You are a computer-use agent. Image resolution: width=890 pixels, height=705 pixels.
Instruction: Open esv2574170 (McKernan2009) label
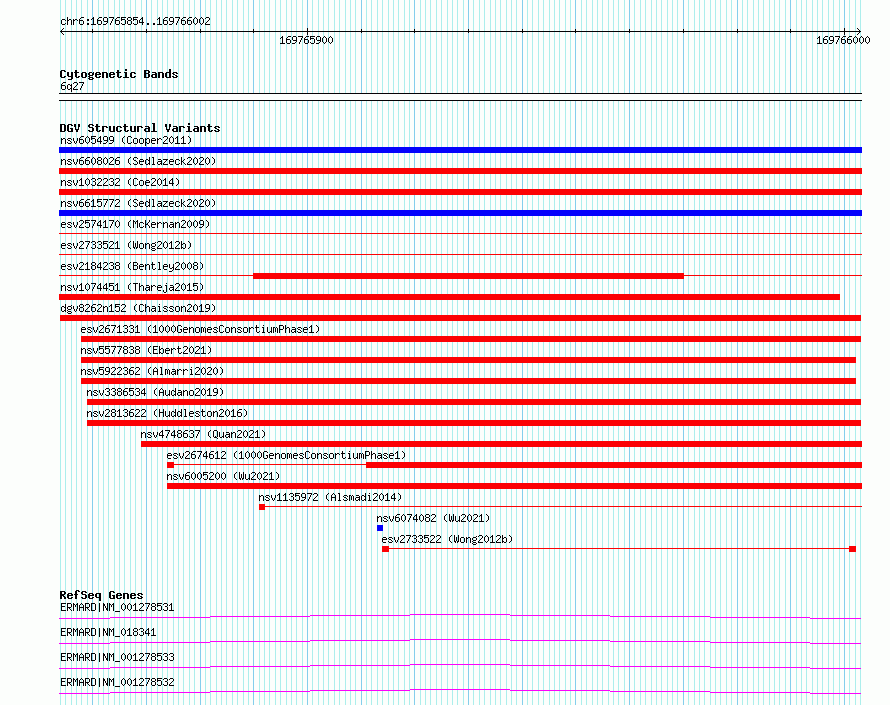tap(135, 224)
